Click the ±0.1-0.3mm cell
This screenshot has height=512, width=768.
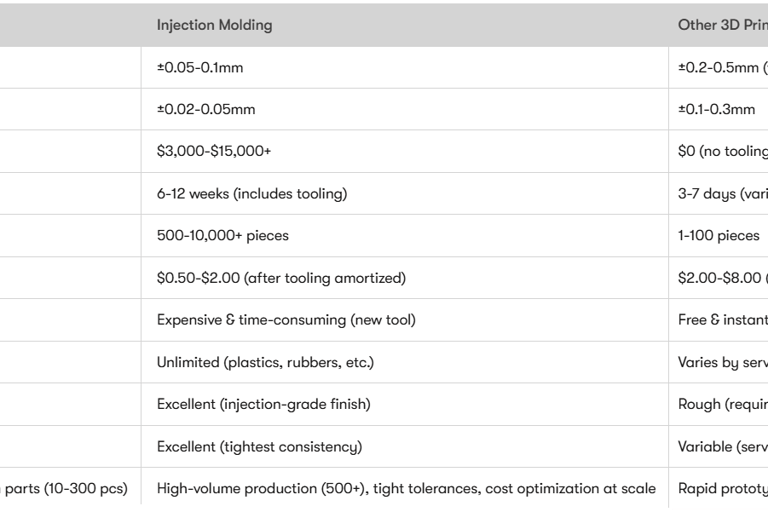click(716, 110)
